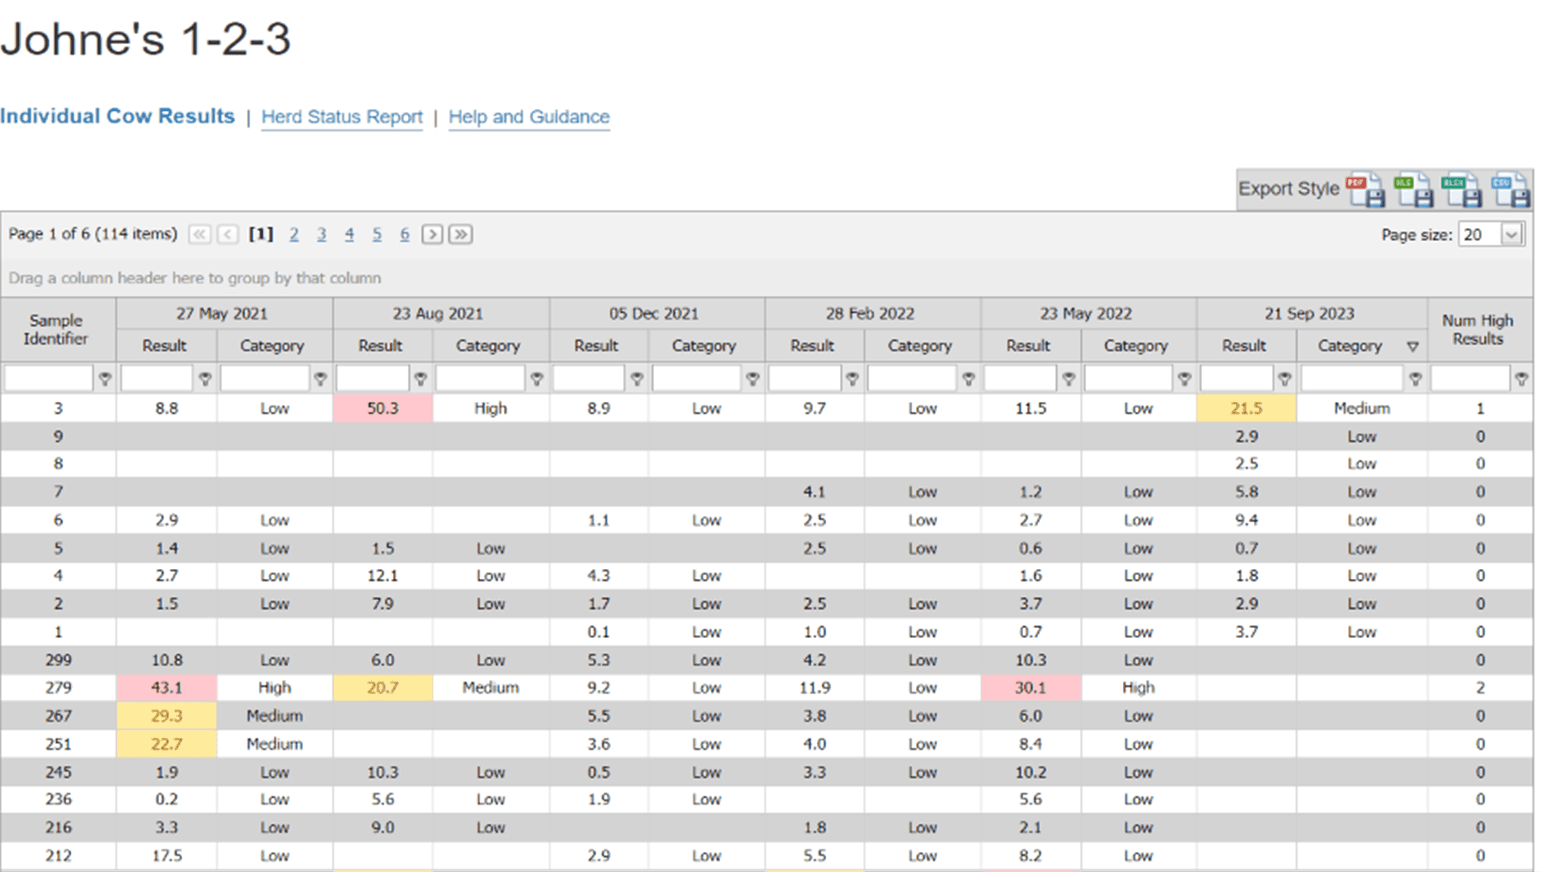Export results as CSV file

[x=1510, y=189]
